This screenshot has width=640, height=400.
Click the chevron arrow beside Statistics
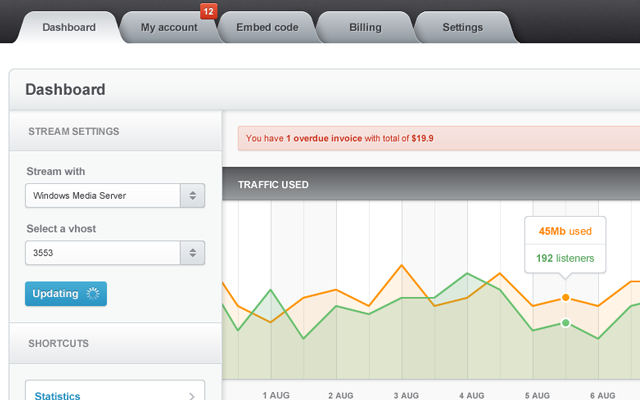(190, 396)
